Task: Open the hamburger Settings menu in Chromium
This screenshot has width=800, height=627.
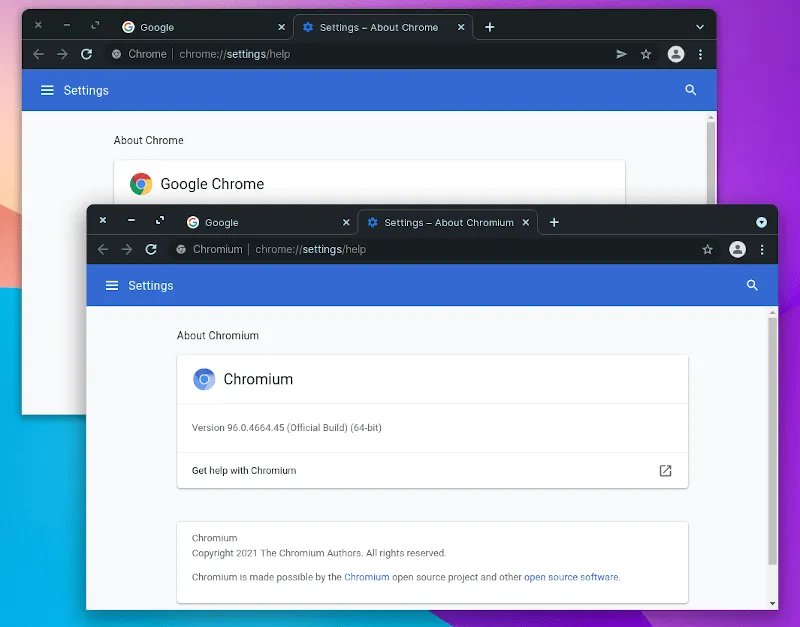Action: click(x=111, y=285)
